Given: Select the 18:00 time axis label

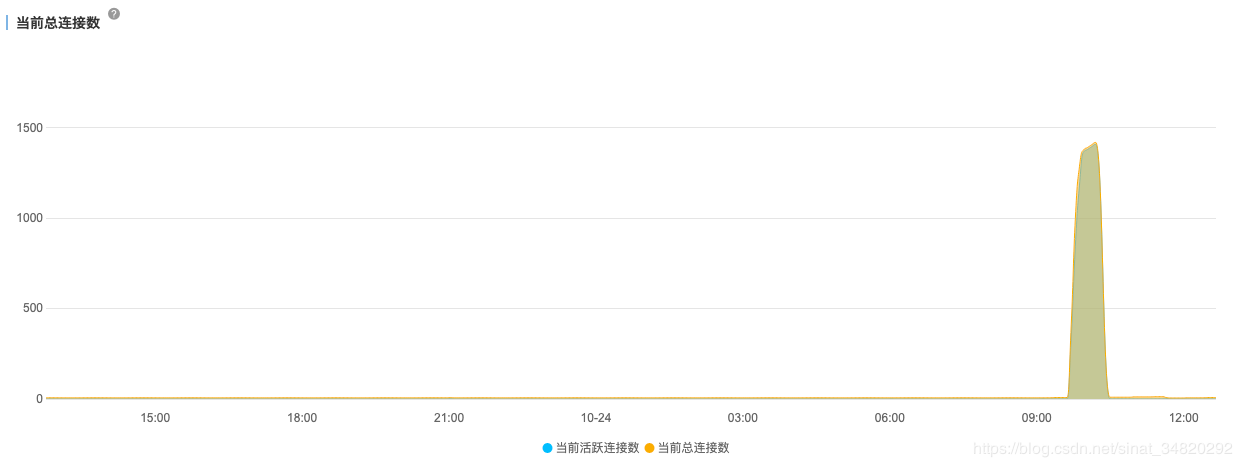Looking at the screenshot, I should 302,417.
